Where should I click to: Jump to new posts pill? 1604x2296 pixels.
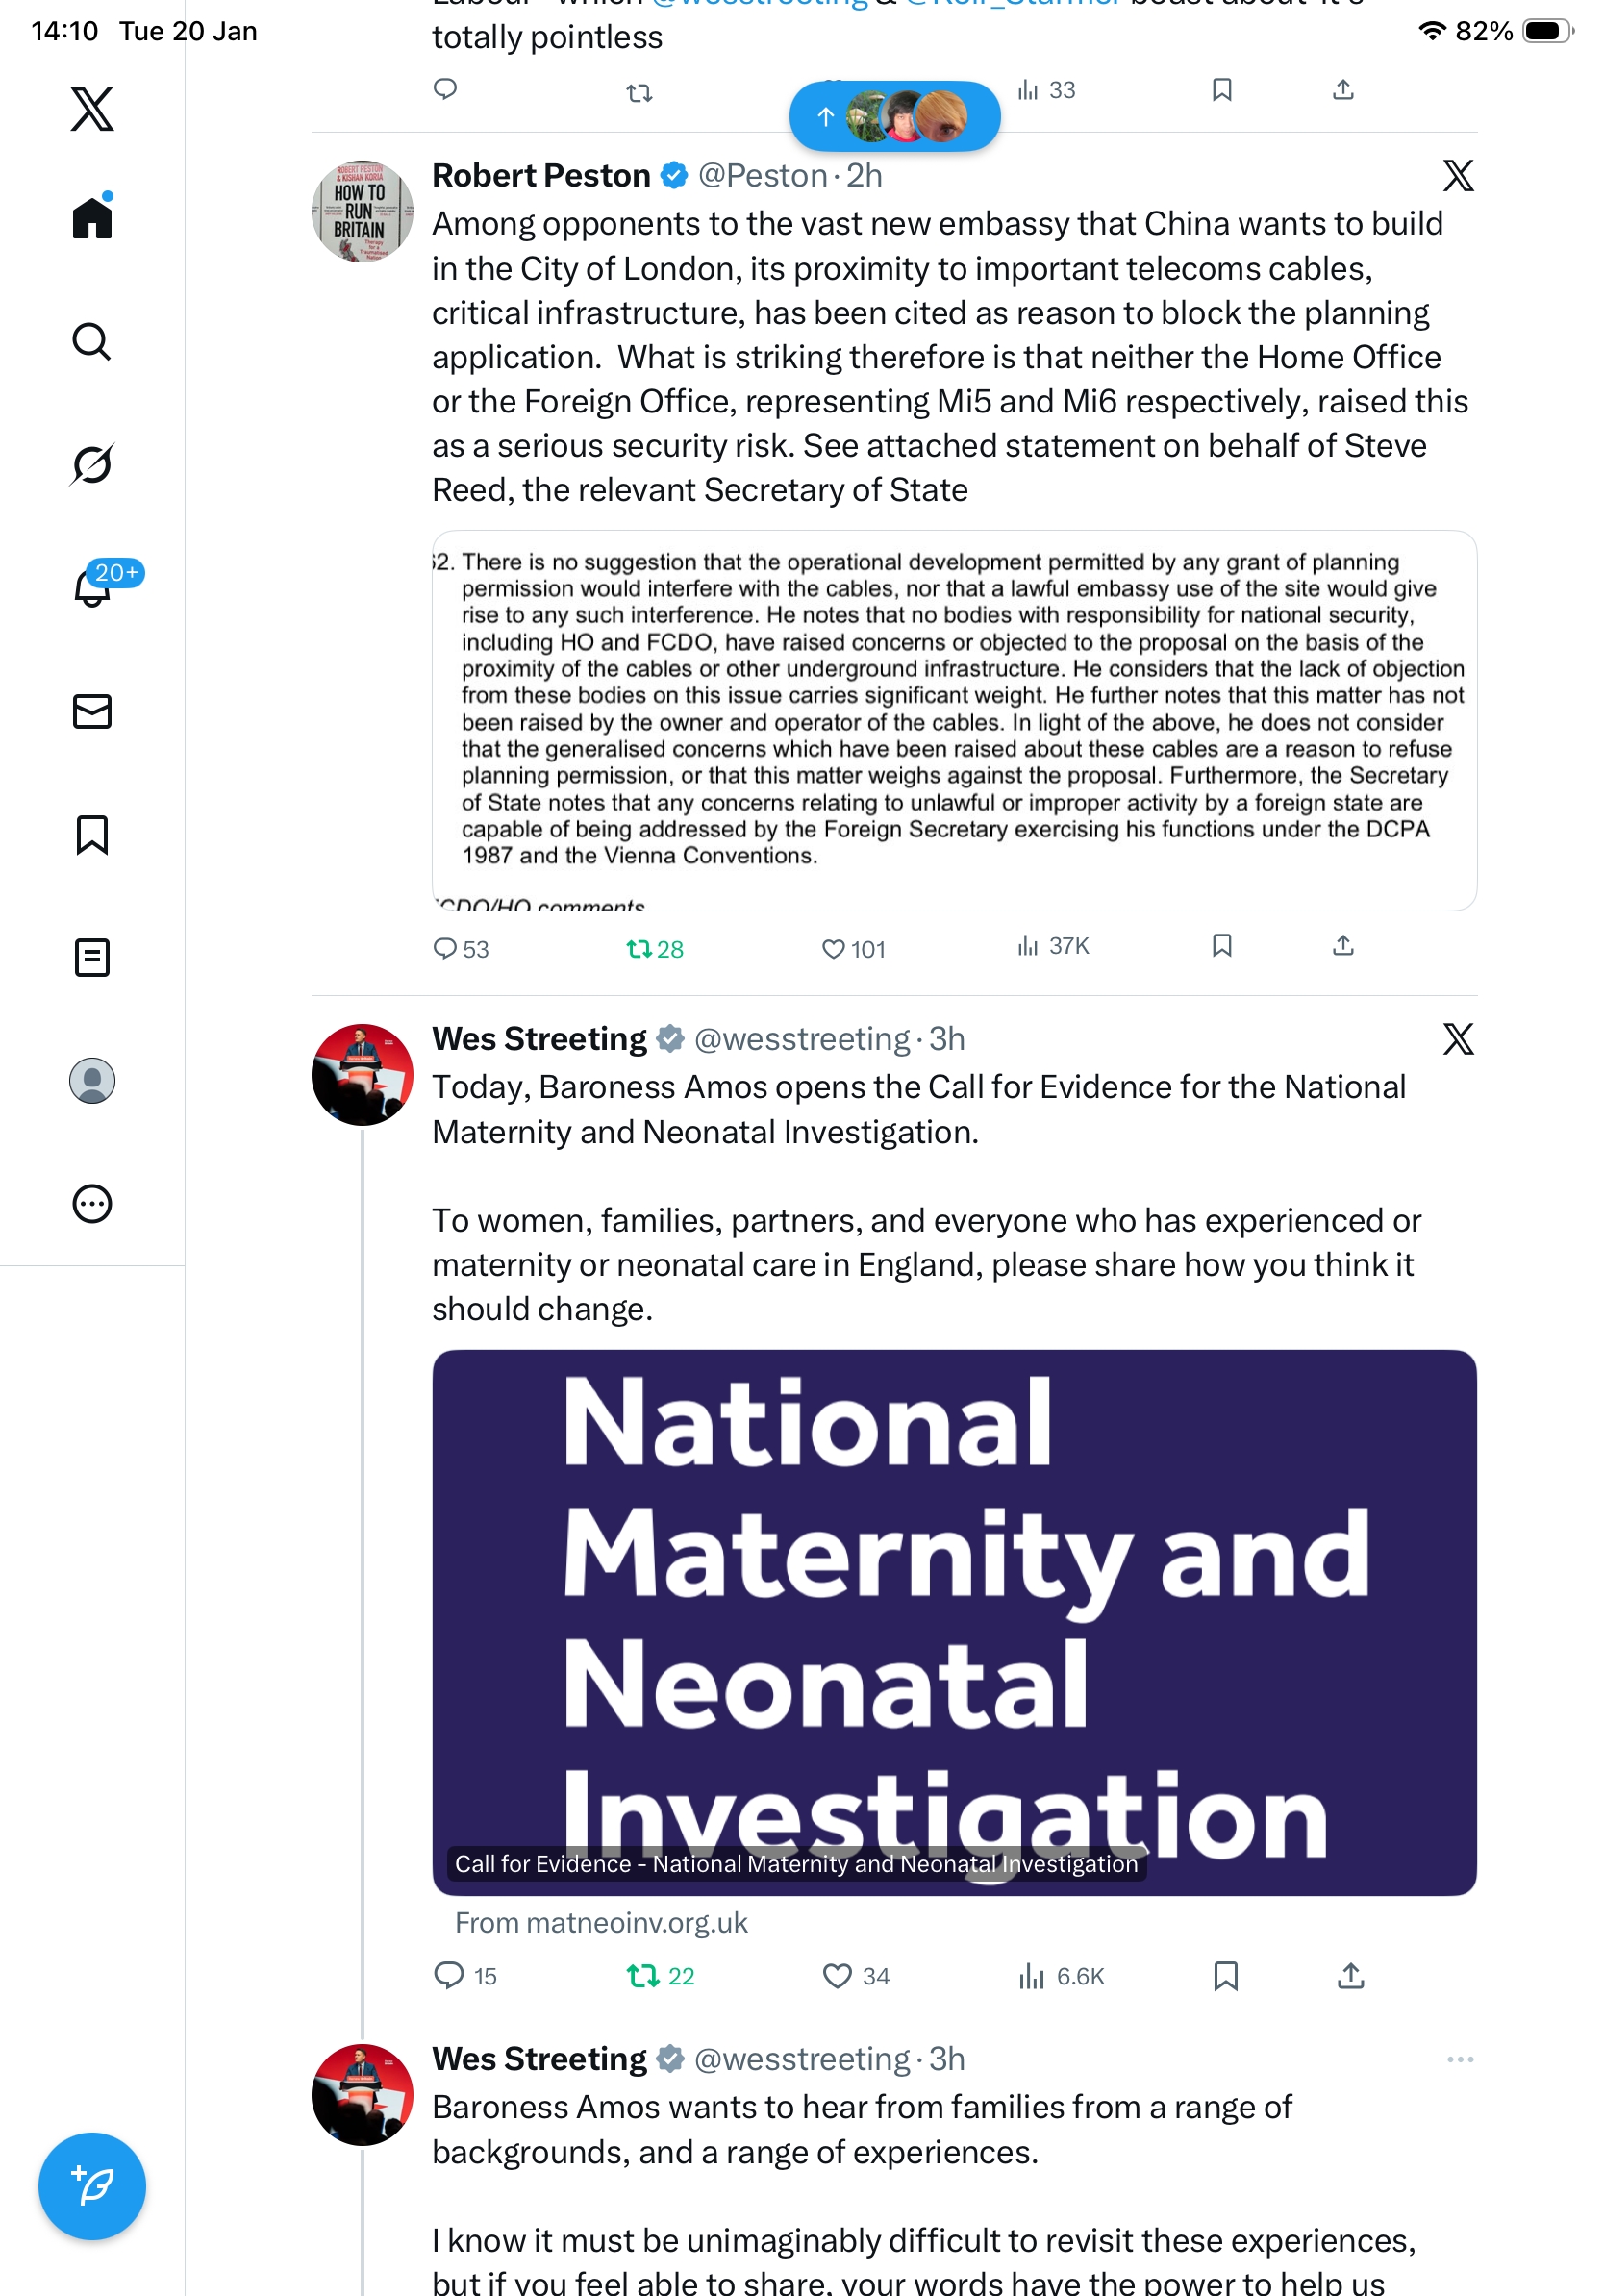[x=894, y=117]
